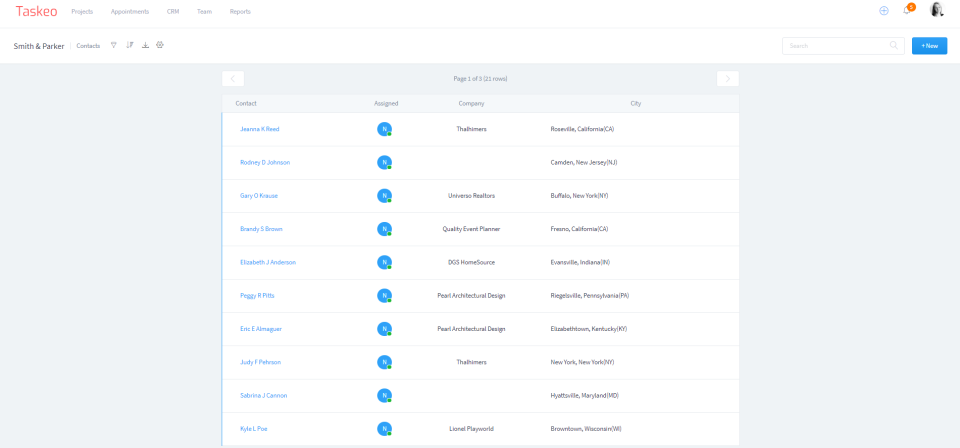Click assigned avatar for Kyle L Poe
This screenshot has height=448, width=960.
[384, 429]
